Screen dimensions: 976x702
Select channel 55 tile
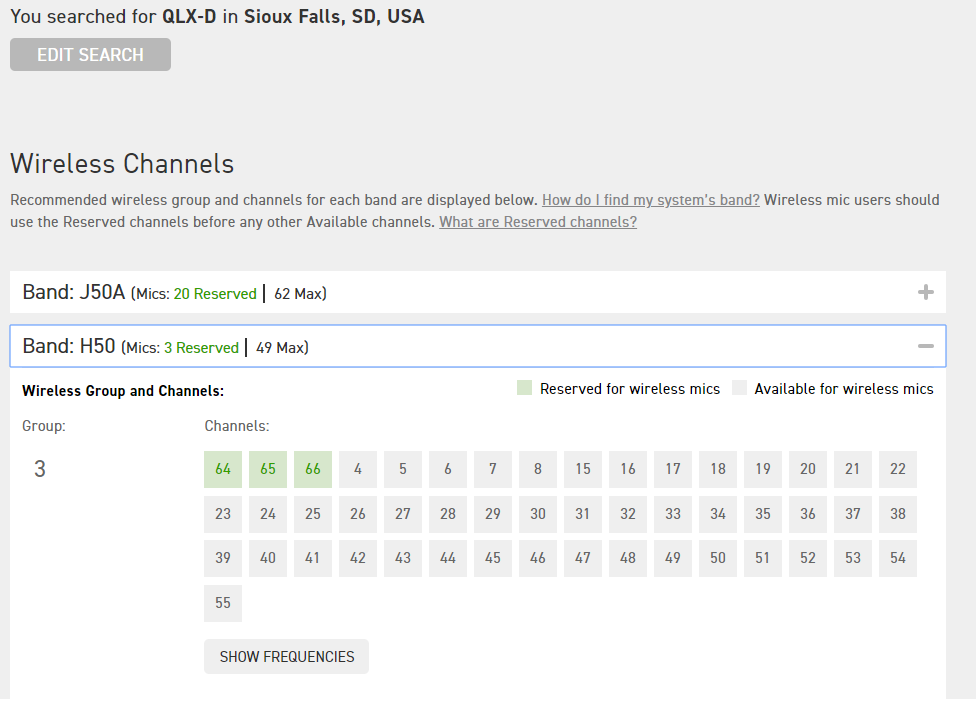223,603
